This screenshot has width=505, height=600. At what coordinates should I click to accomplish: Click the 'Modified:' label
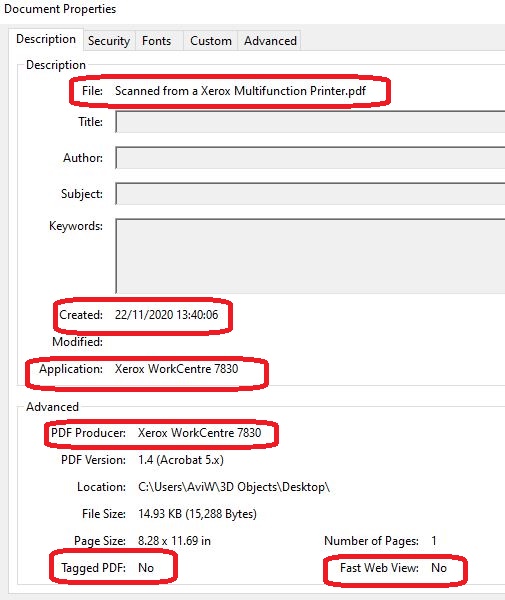coord(77,342)
